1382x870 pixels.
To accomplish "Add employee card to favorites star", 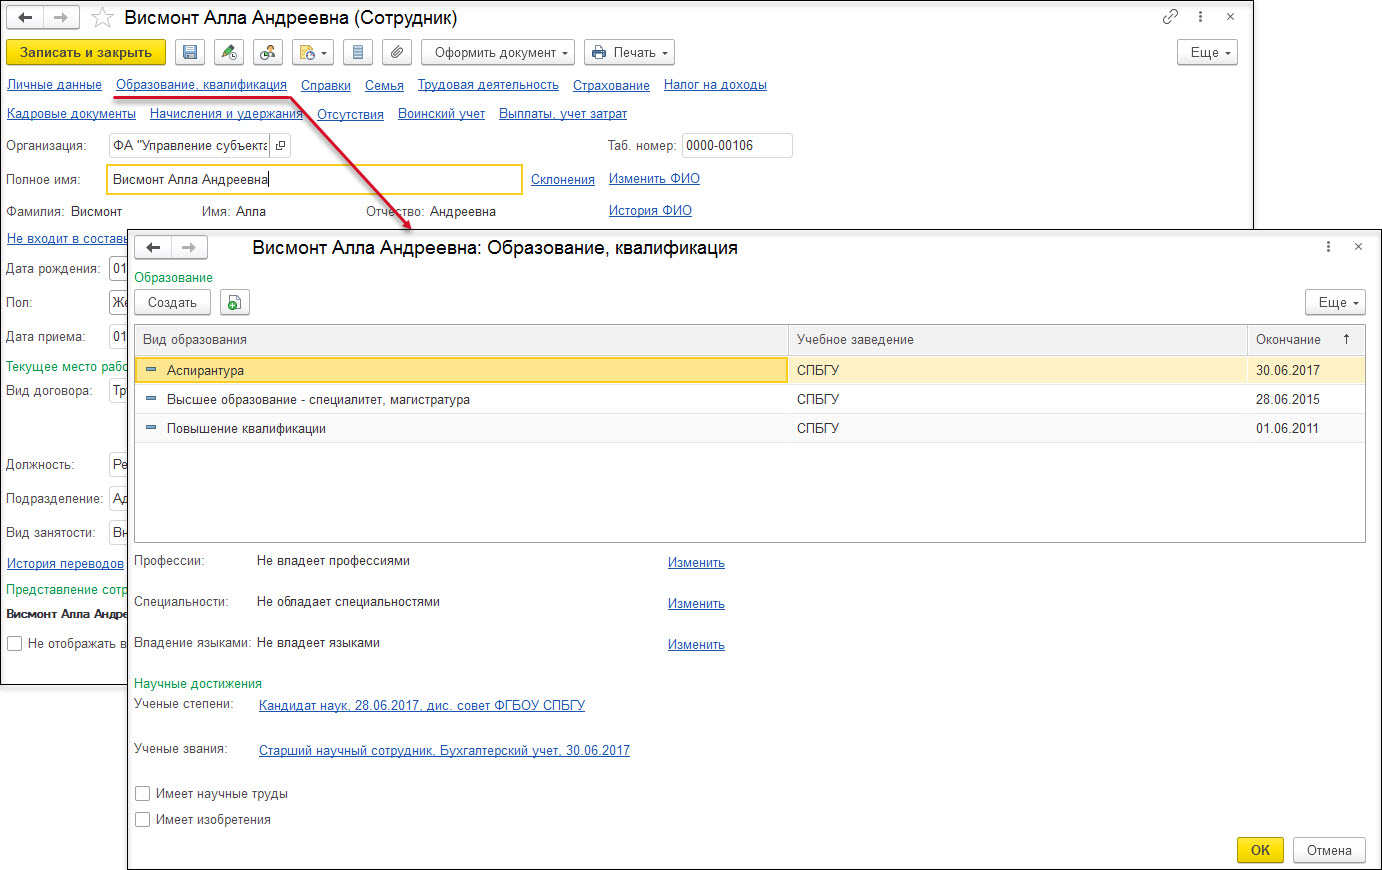I will [102, 18].
